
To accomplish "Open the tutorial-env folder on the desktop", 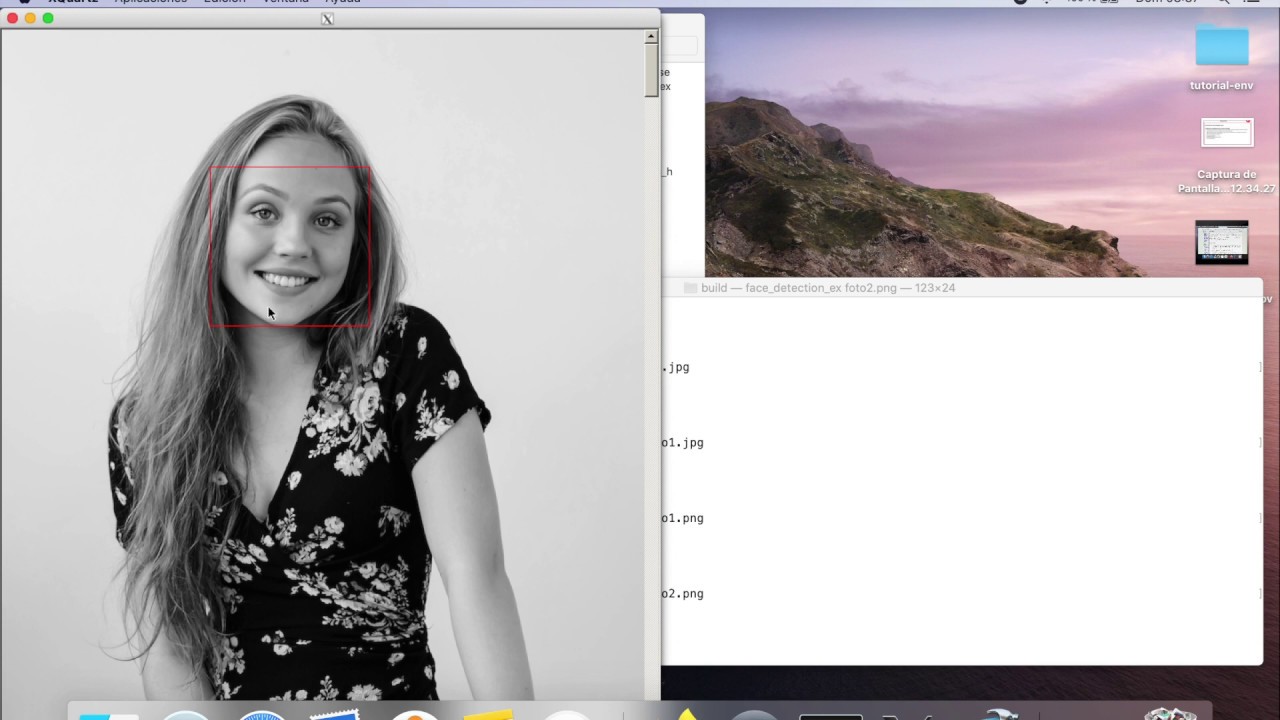I will 1222,47.
